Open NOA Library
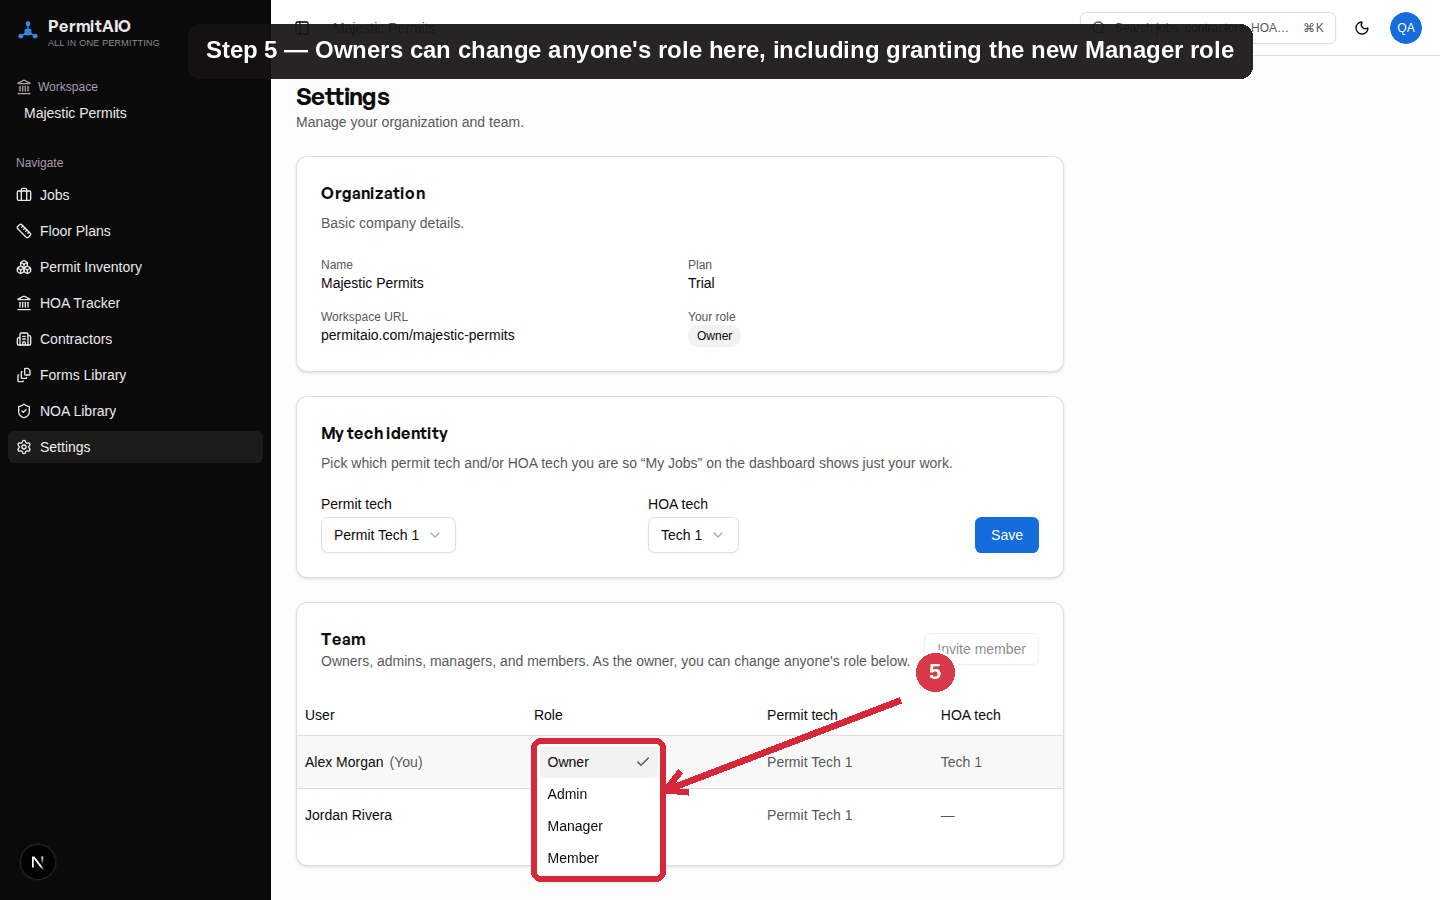Viewport: 1440px width, 900px height. [135, 411]
